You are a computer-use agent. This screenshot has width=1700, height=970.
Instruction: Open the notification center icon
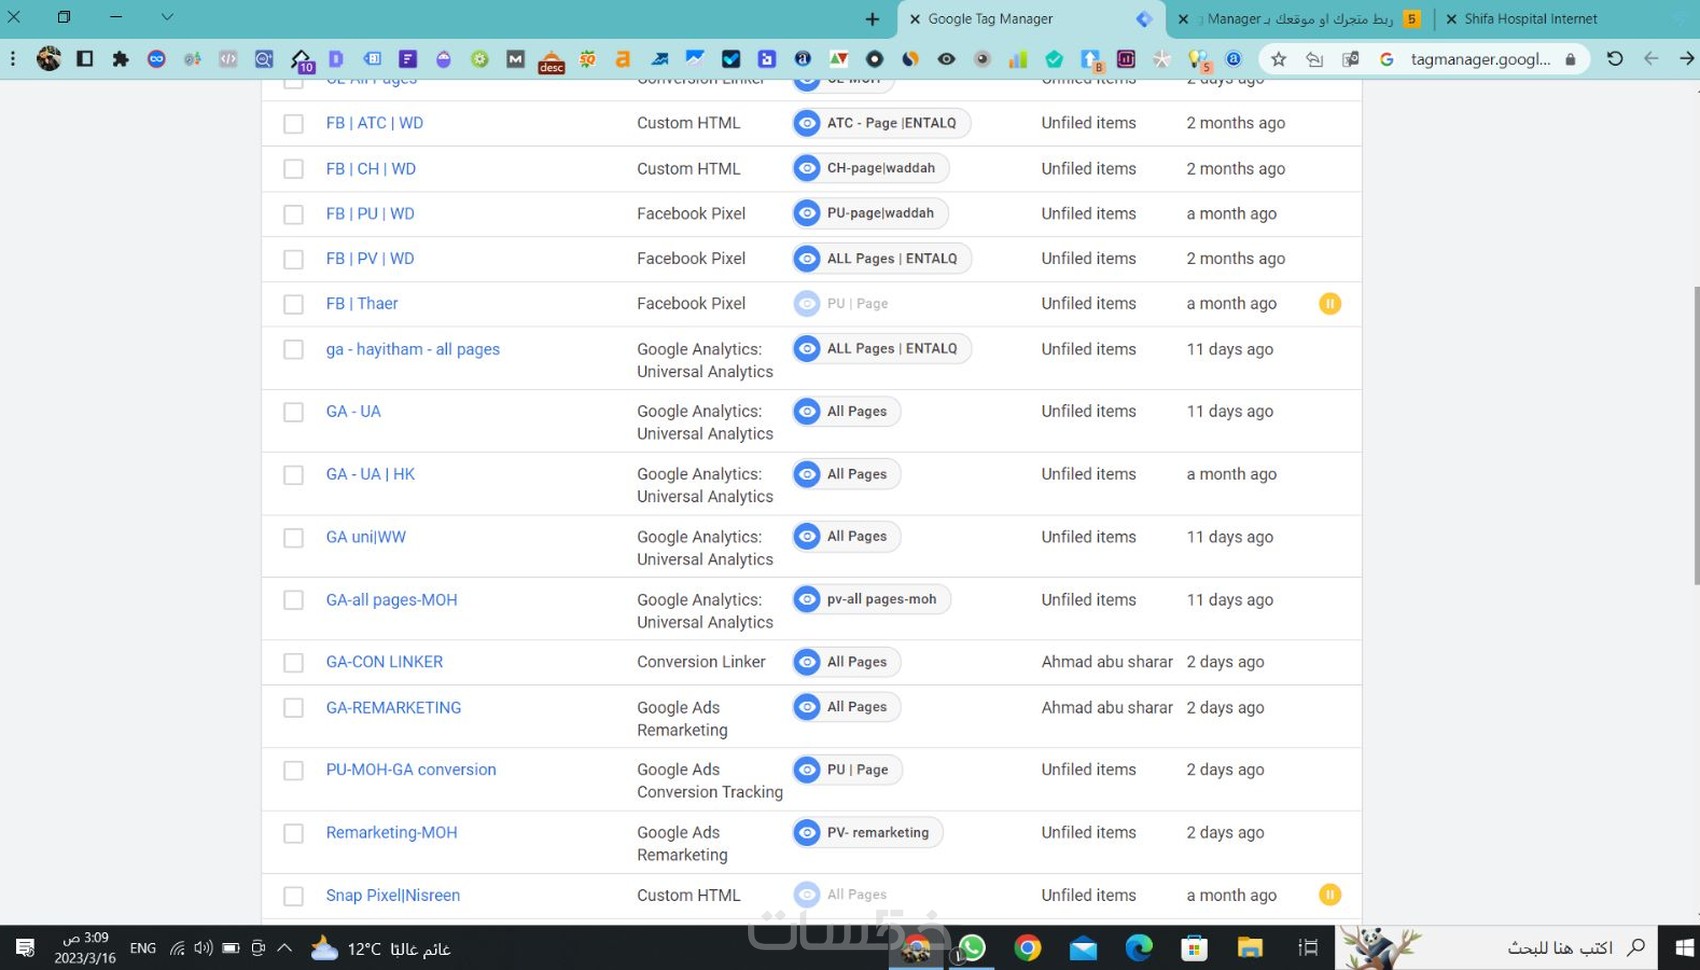(25, 947)
